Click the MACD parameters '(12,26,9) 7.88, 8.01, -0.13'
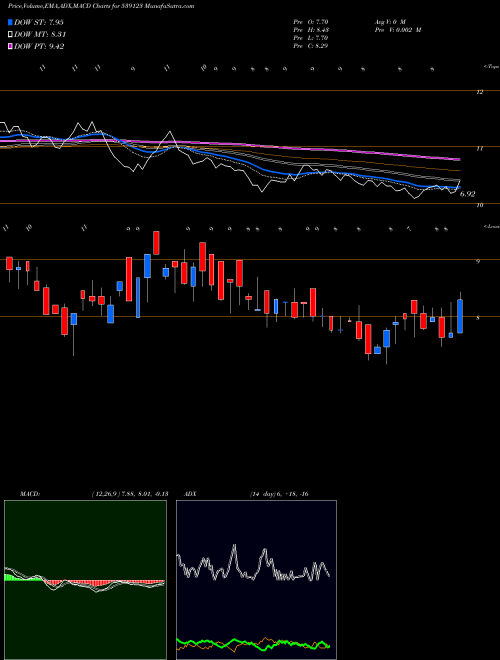The image size is (500, 660). click(x=130, y=494)
